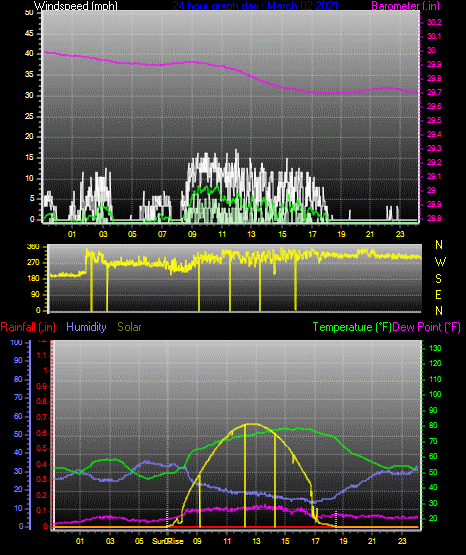Click the 'W' compass label
The image size is (466, 555).
[440, 262]
